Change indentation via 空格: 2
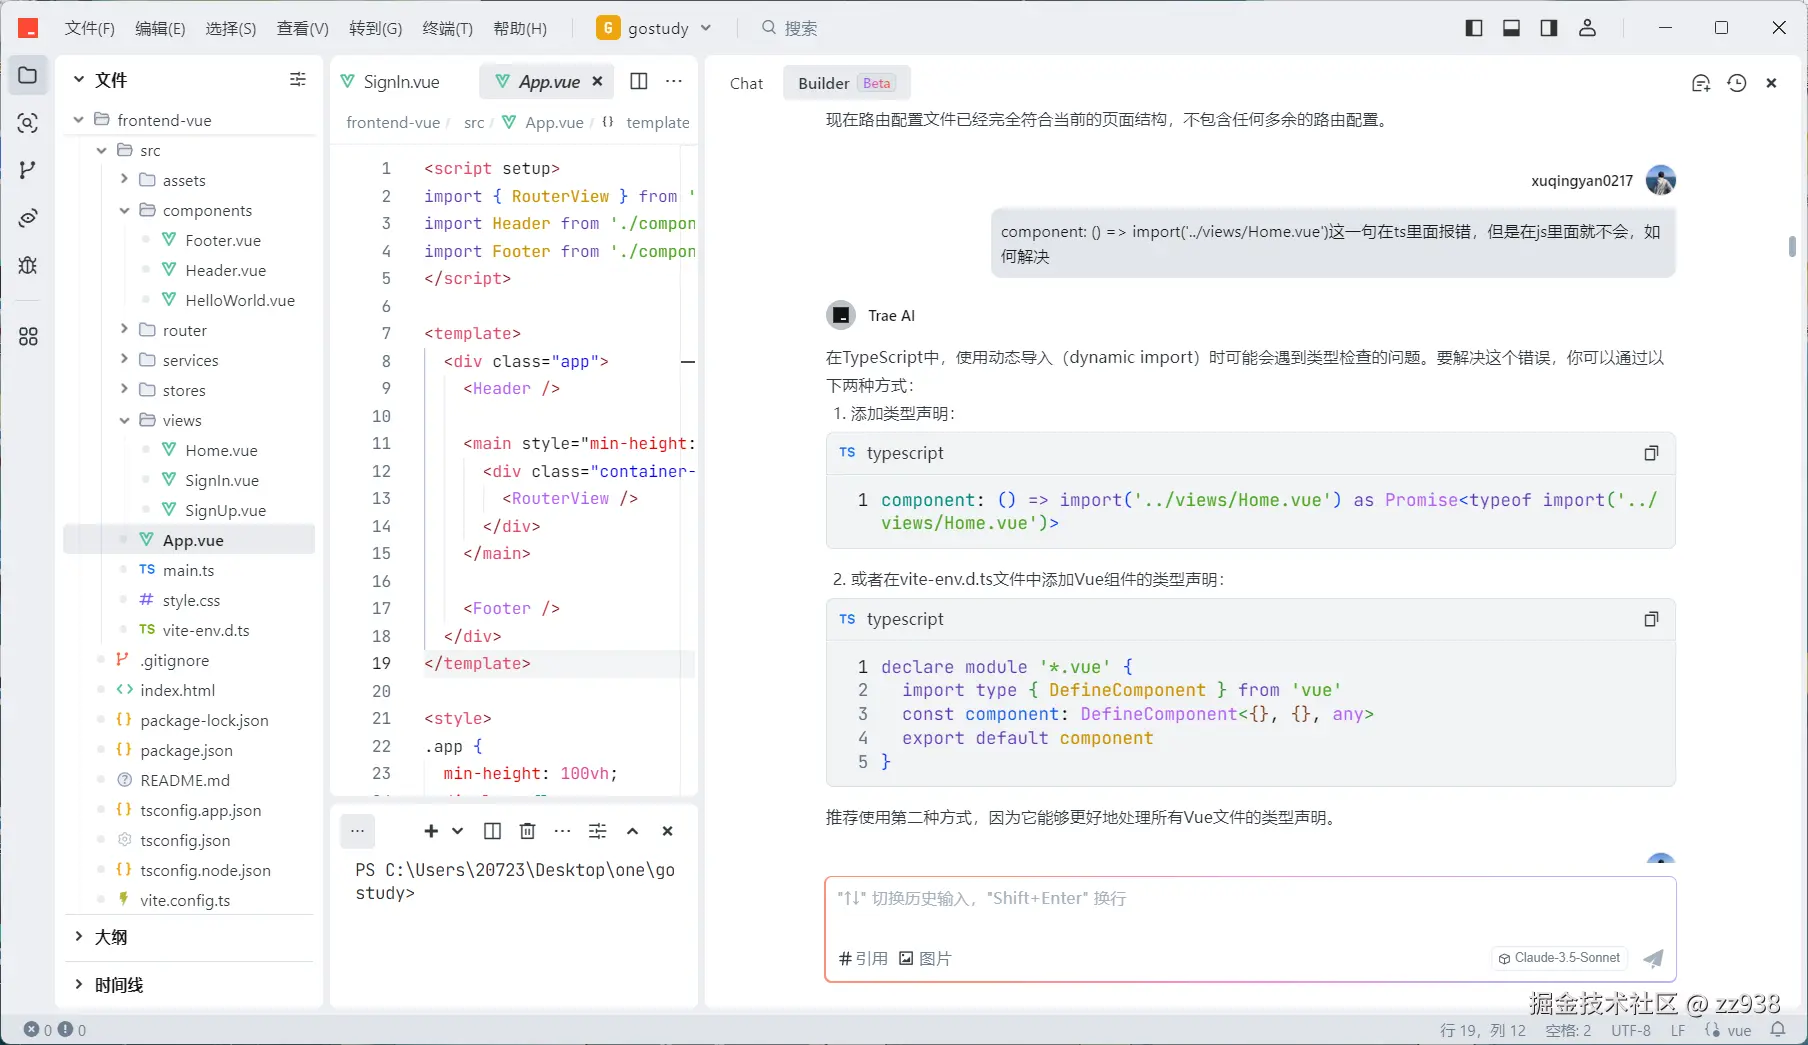 pyautogui.click(x=1568, y=1030)
